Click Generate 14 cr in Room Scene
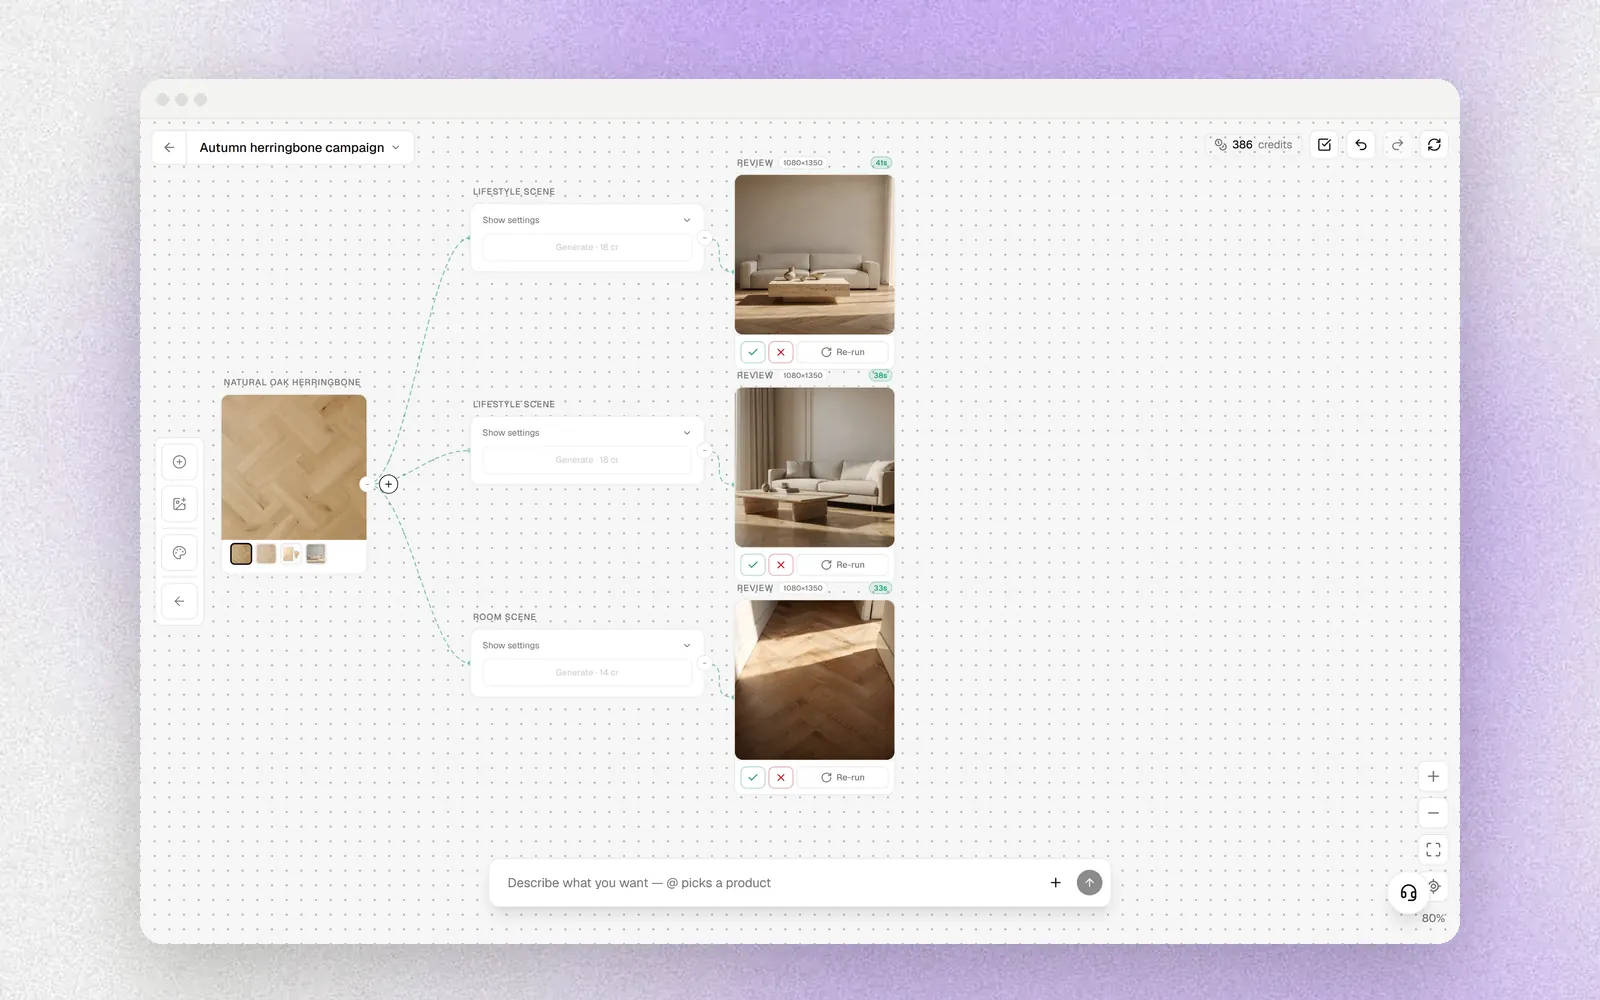The height and width of the screenshot is (1000, 1600). point(587,673)
